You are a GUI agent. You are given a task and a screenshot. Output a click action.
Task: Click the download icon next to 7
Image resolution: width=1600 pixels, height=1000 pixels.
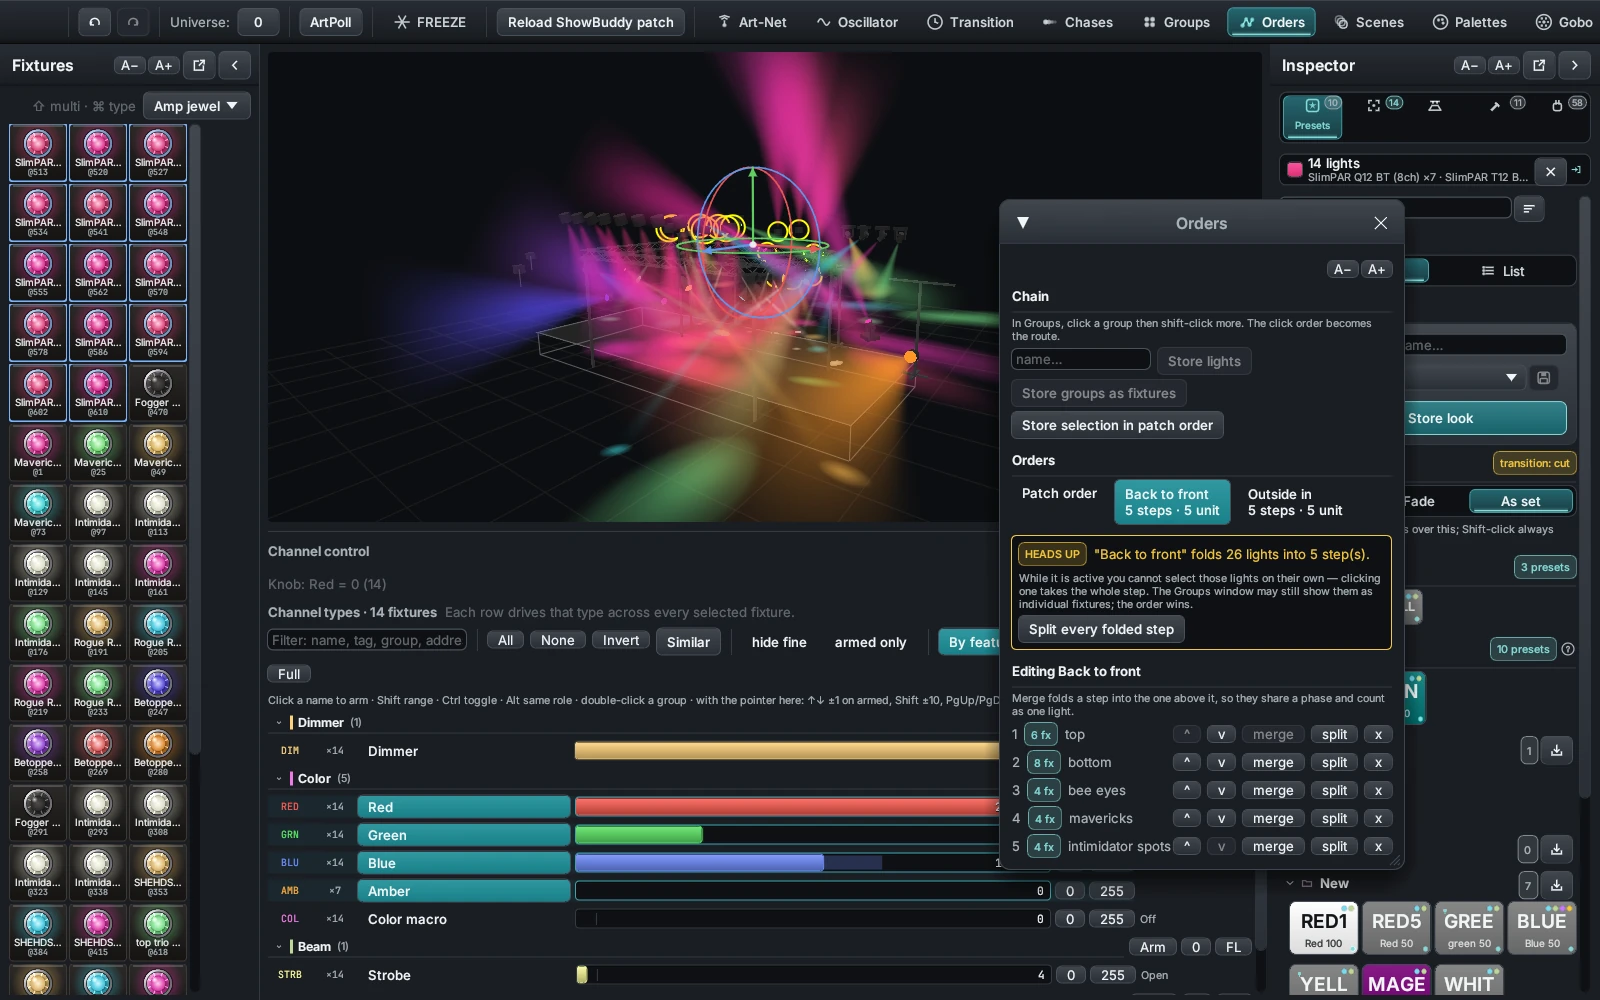point(1557,885)
